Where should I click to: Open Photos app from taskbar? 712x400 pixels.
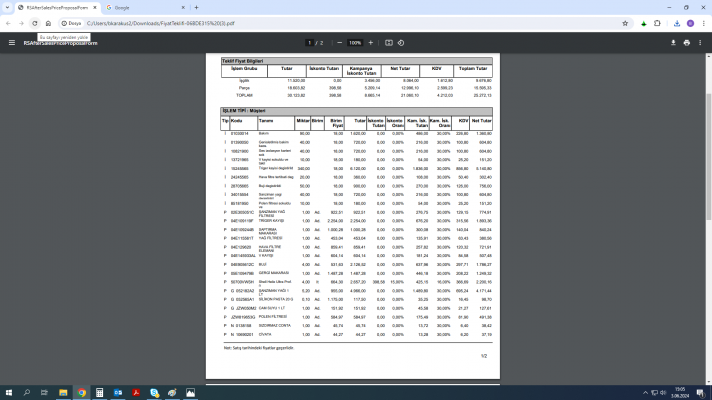click(190, 393)
